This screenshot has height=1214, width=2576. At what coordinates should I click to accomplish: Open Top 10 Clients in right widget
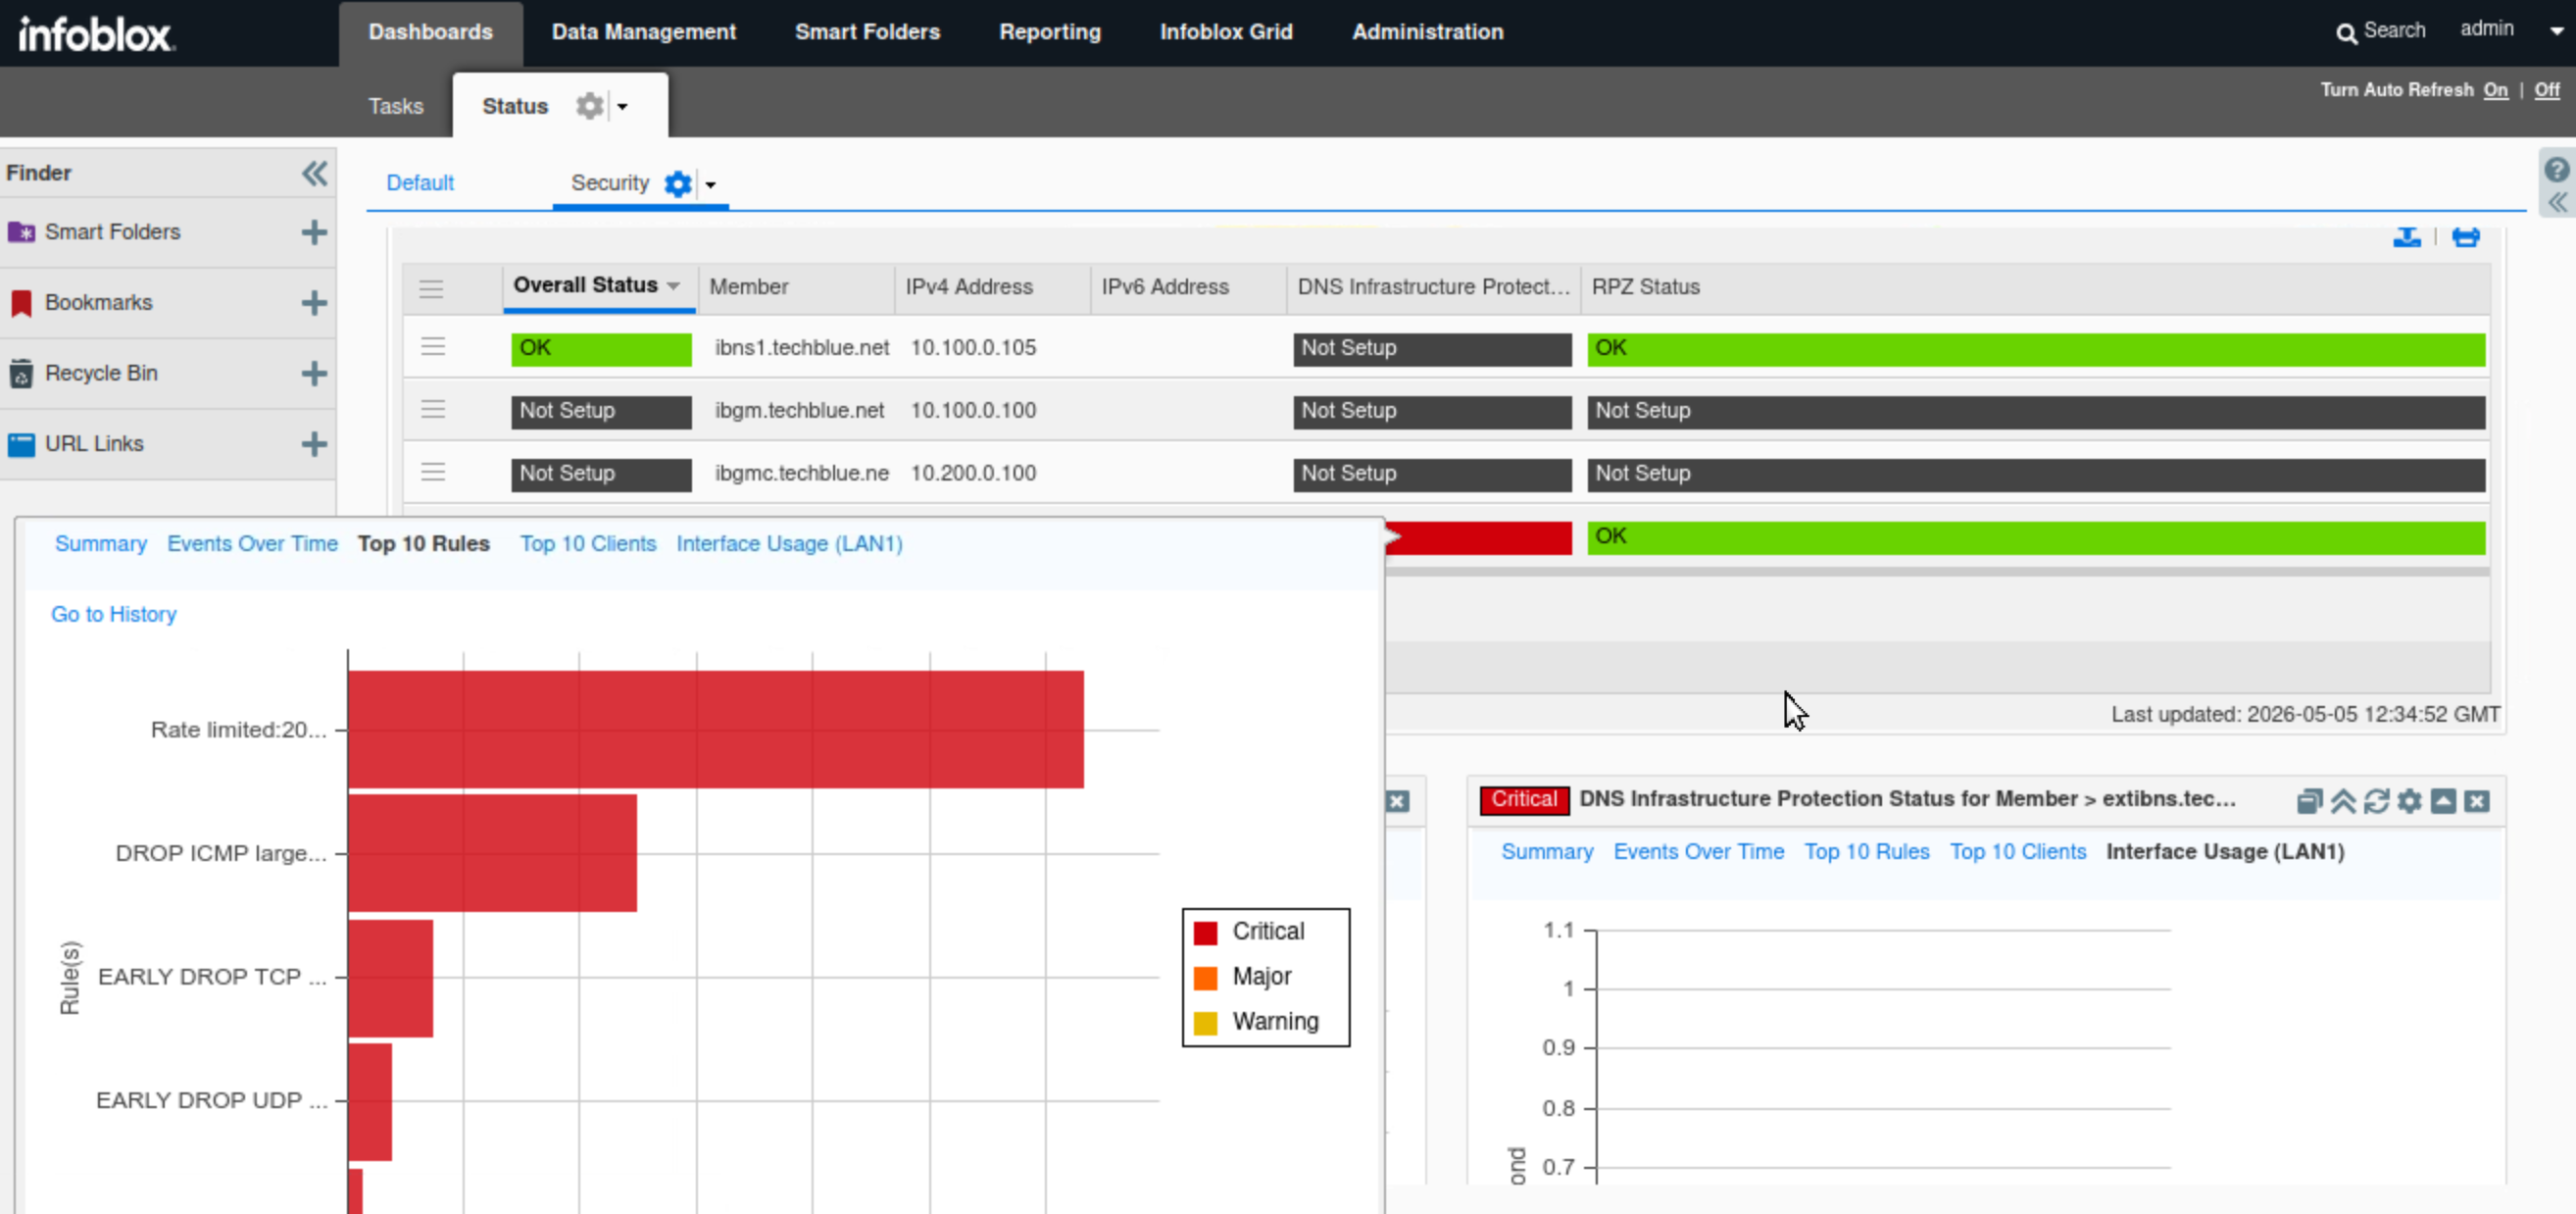[2017, 851]
